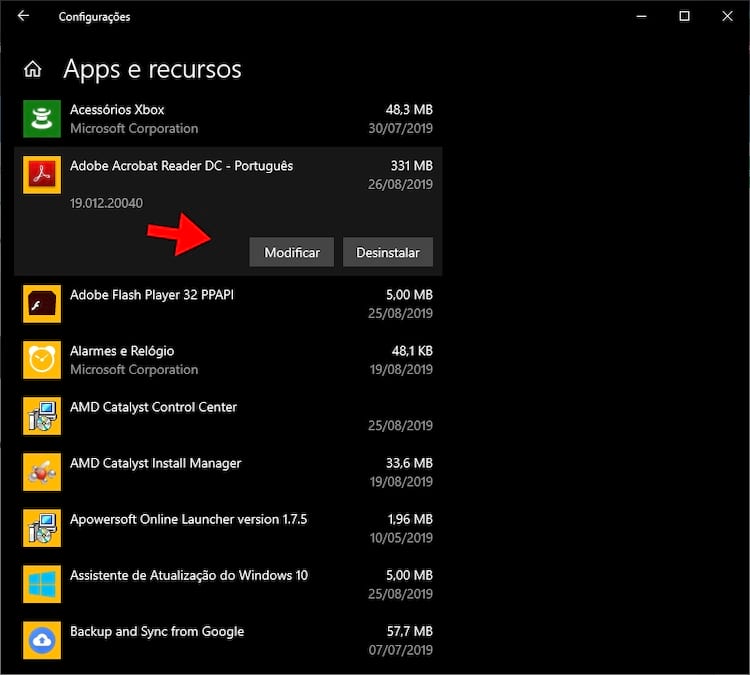Click the 331 MB size value

[412, 166]
